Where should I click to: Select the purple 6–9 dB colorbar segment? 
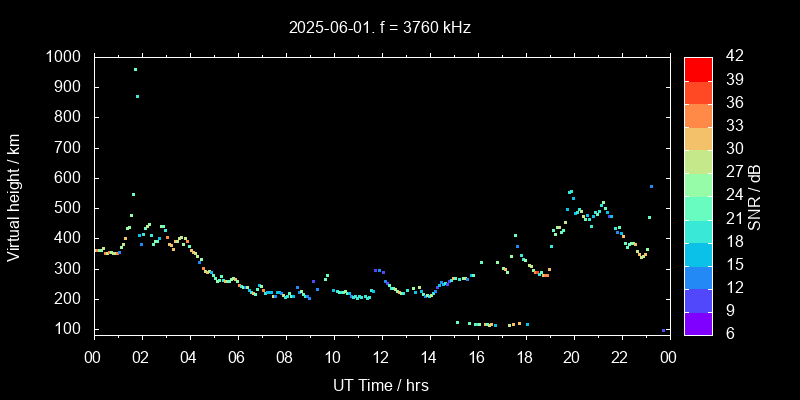click(698, 322)
